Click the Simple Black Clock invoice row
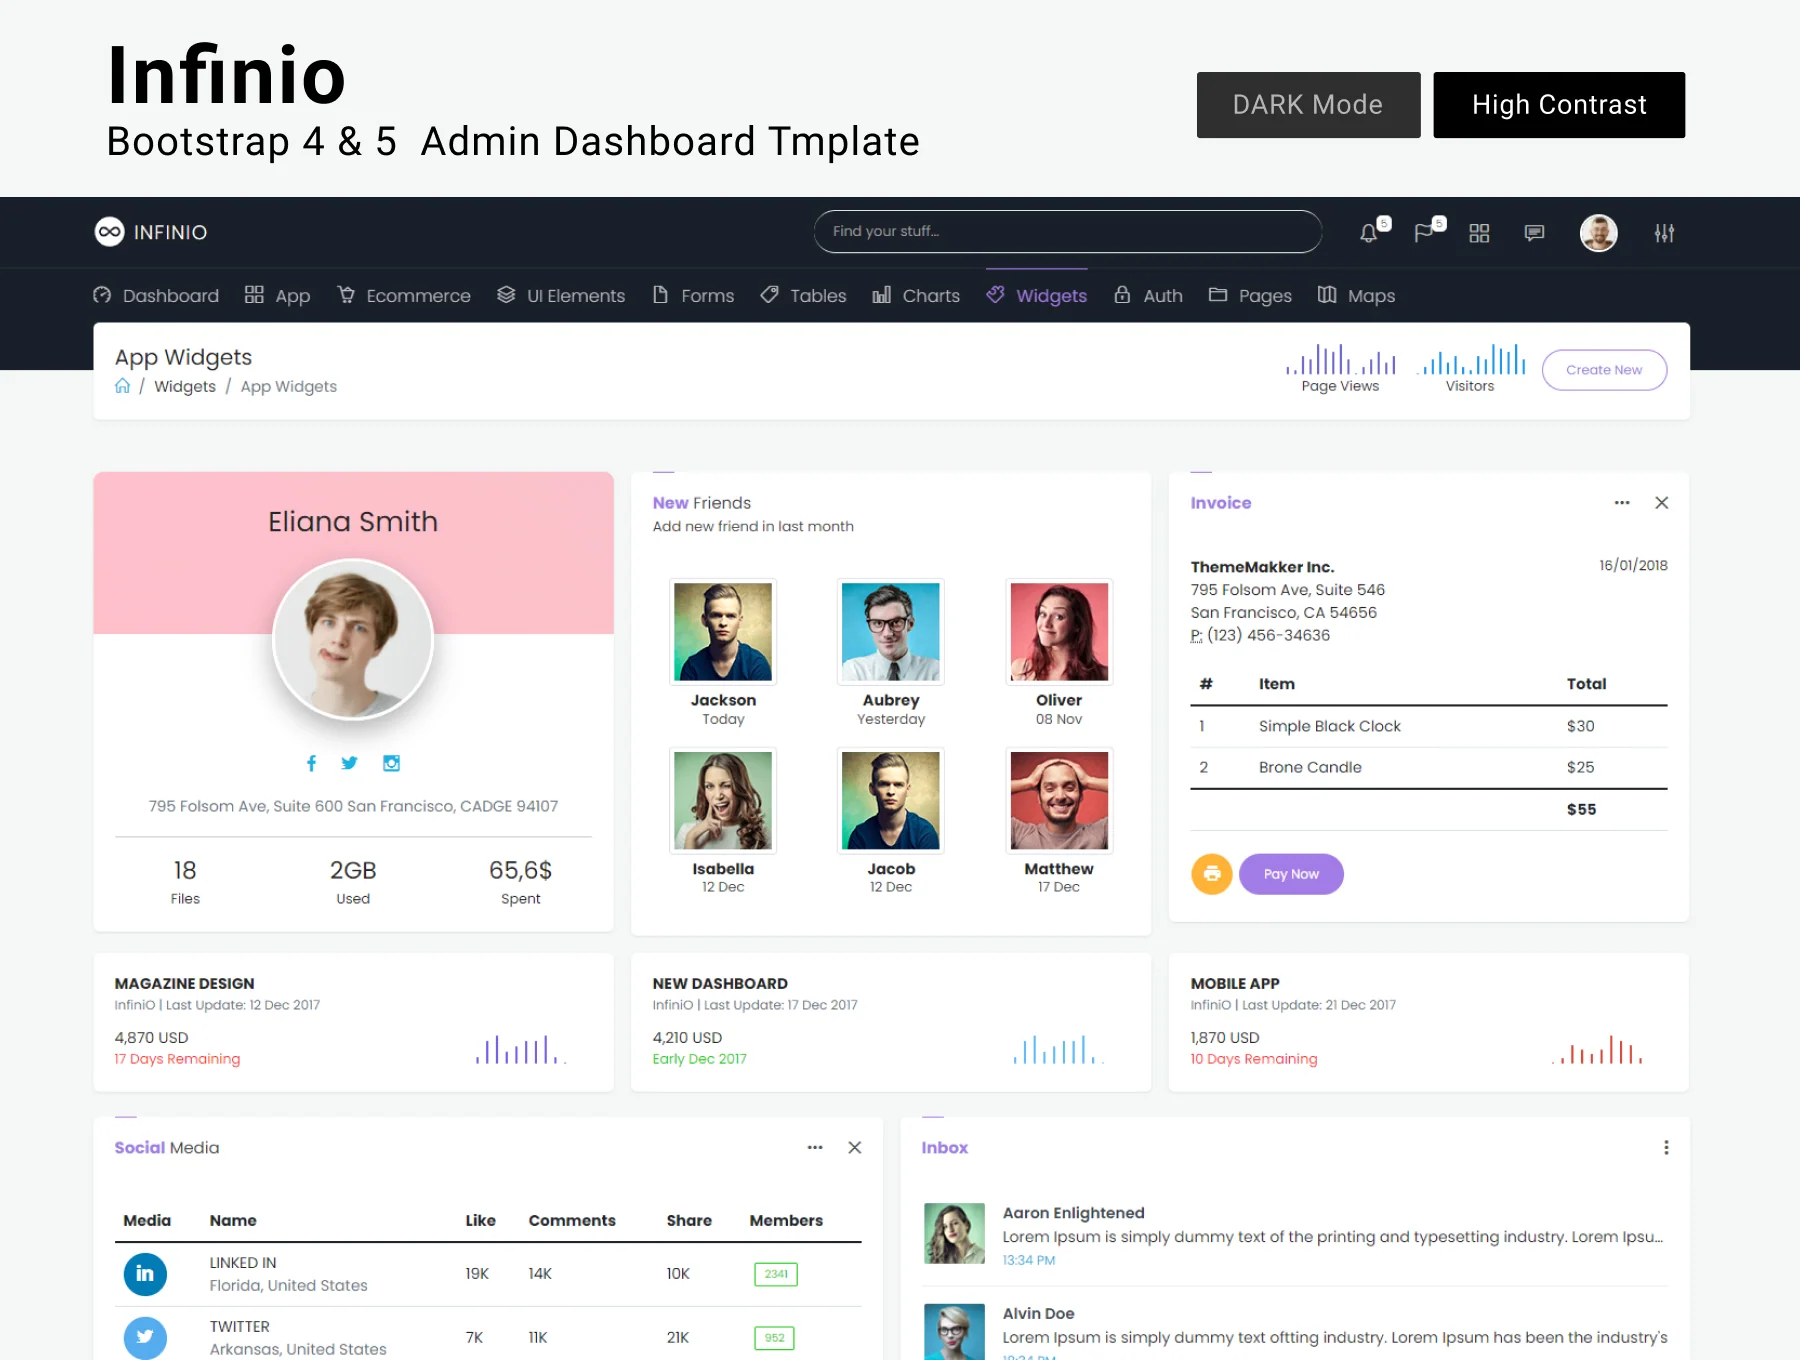This screenshot has width=1800, height=1360. pyautogui.click(x=1429, y=726)
